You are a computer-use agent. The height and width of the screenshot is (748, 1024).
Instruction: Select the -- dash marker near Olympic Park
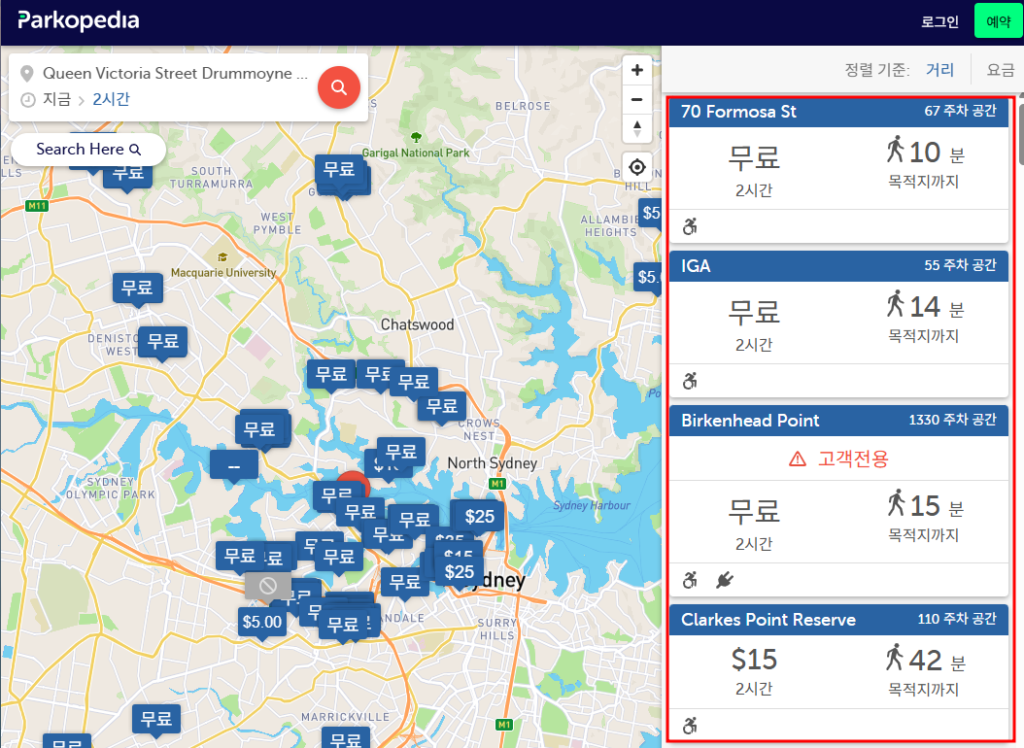(x=234, y=466)
